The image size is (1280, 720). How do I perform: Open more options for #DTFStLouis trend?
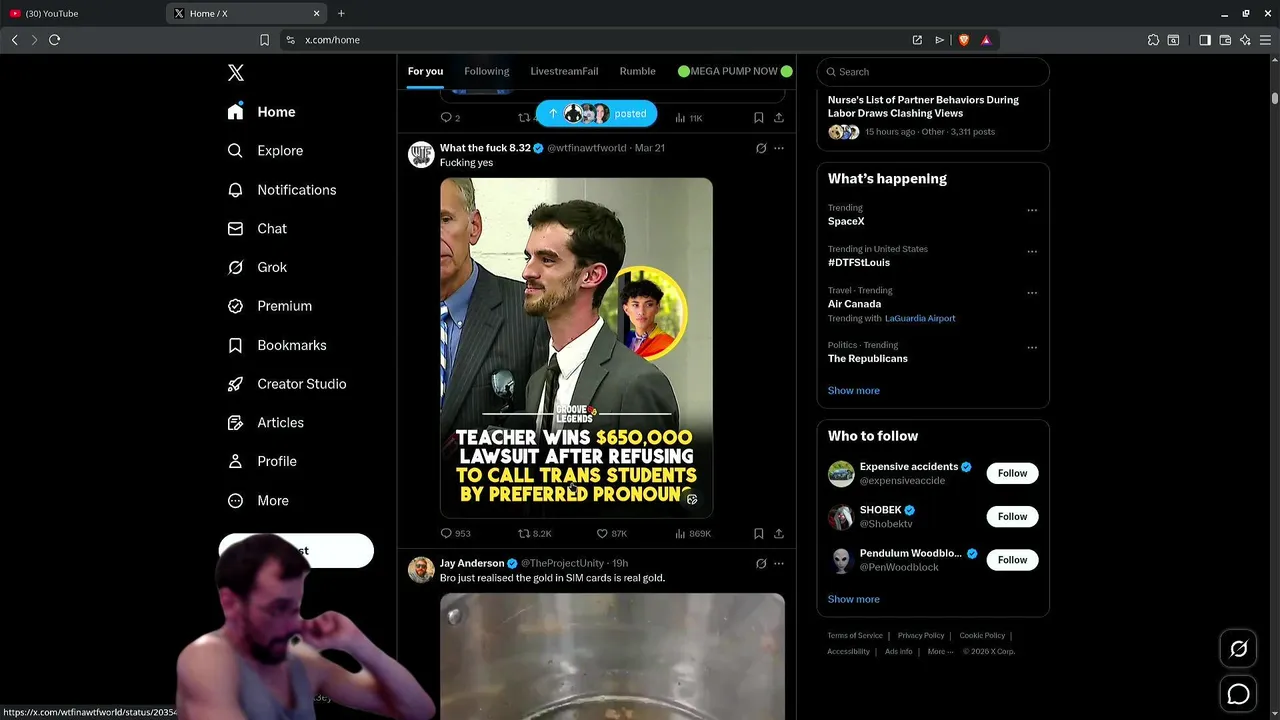(1032, 251)
